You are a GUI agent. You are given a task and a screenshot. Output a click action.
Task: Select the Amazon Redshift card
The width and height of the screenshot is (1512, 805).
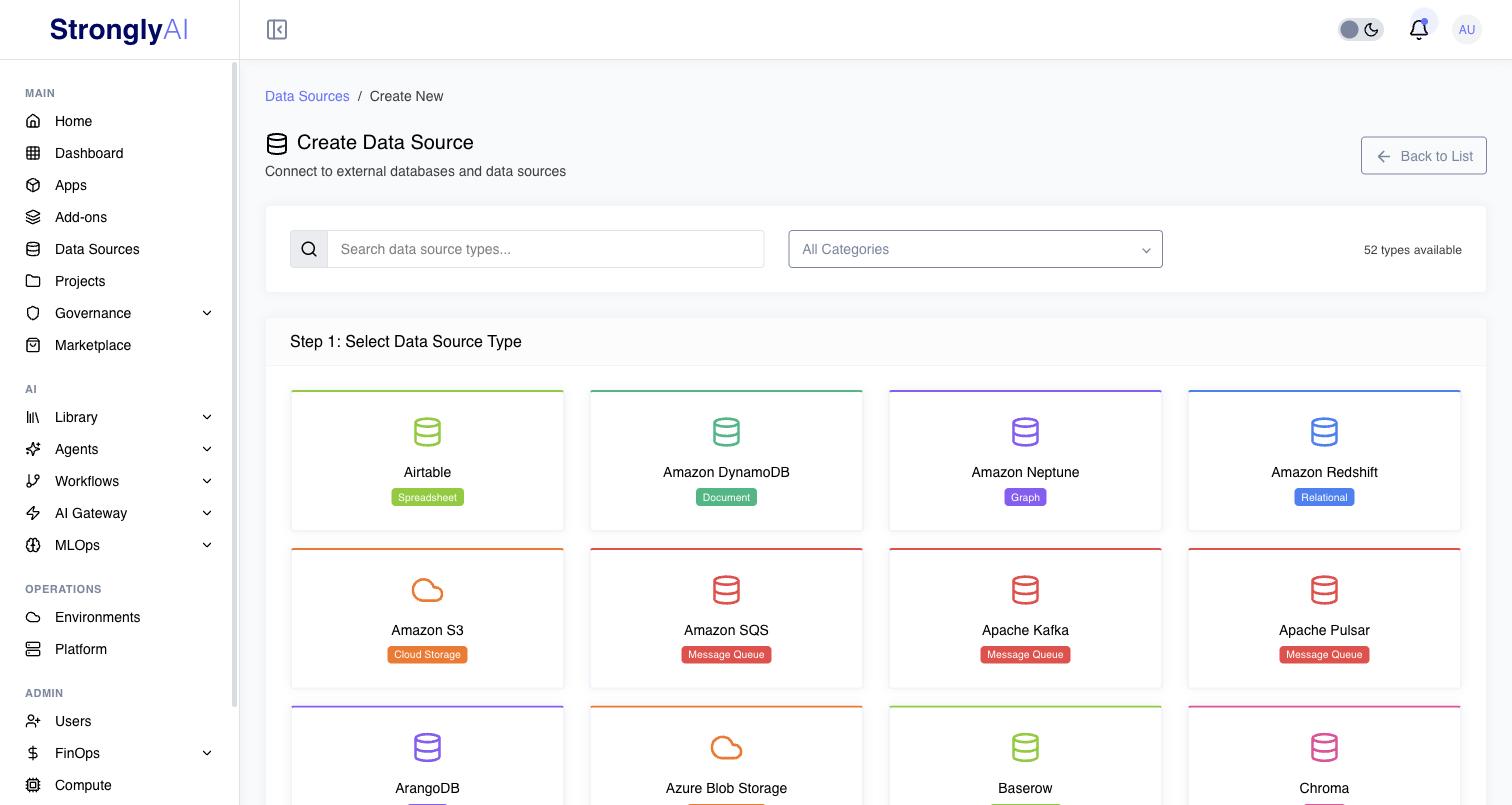click(1324, 460)
